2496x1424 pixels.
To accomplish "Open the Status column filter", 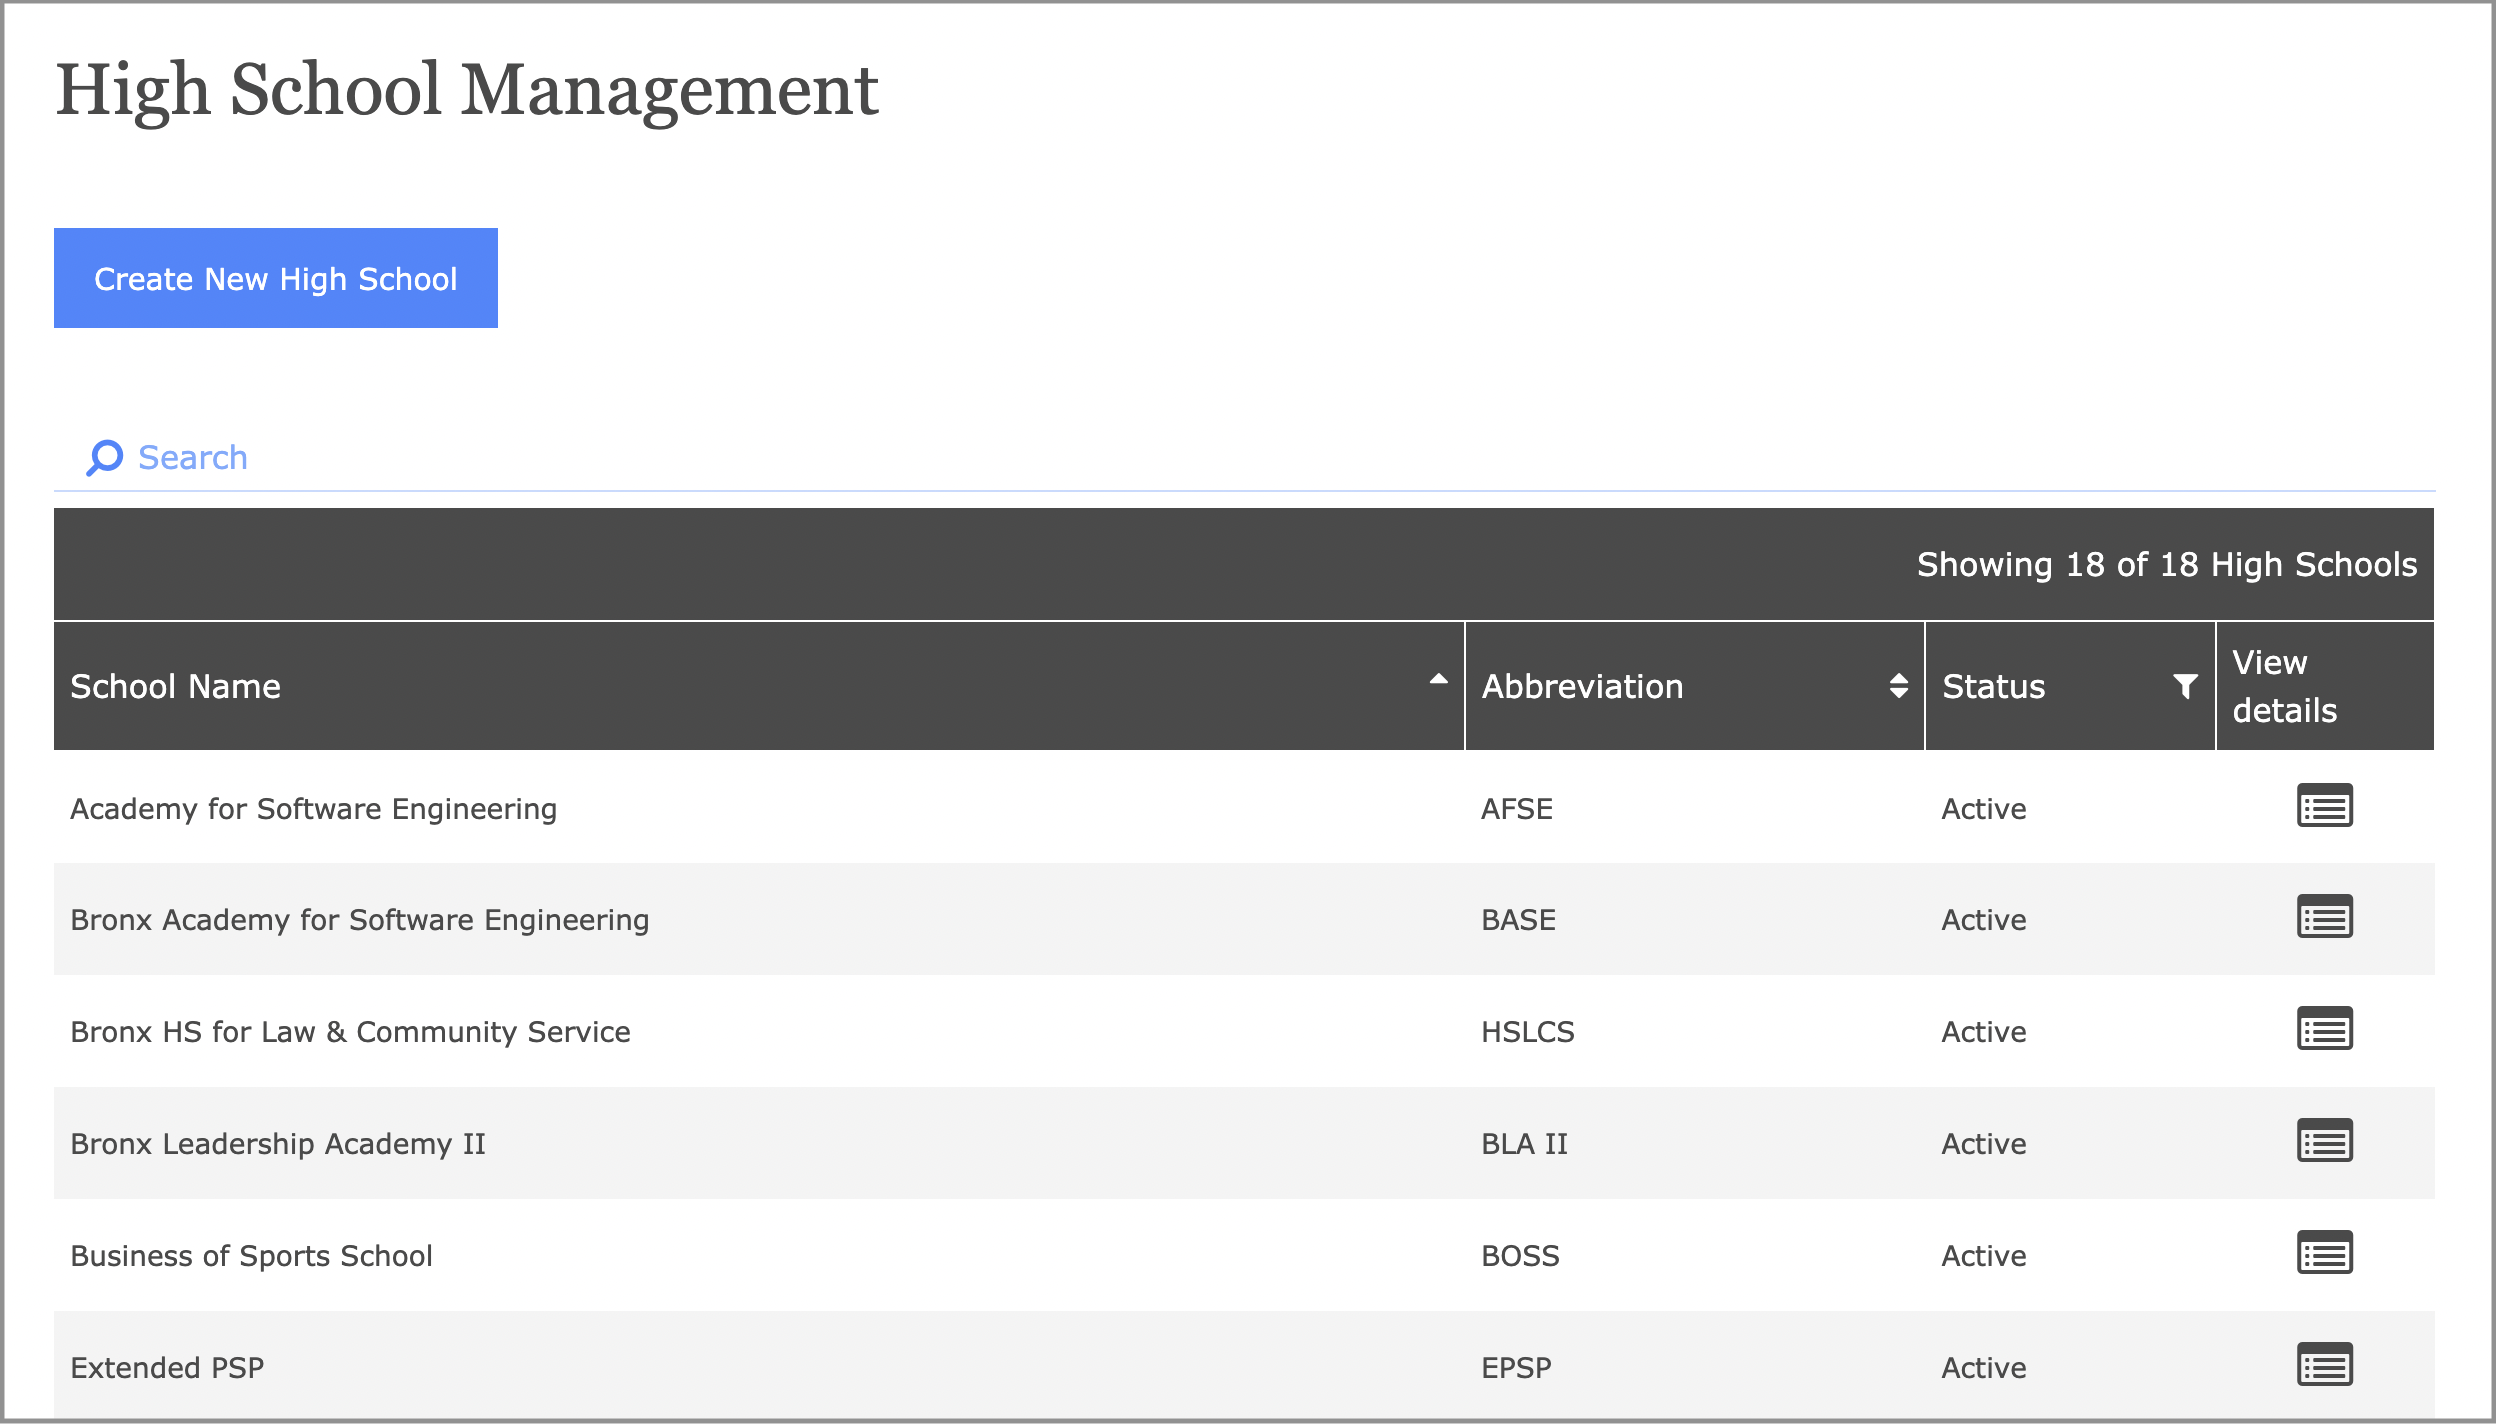I will [2185, 686].
